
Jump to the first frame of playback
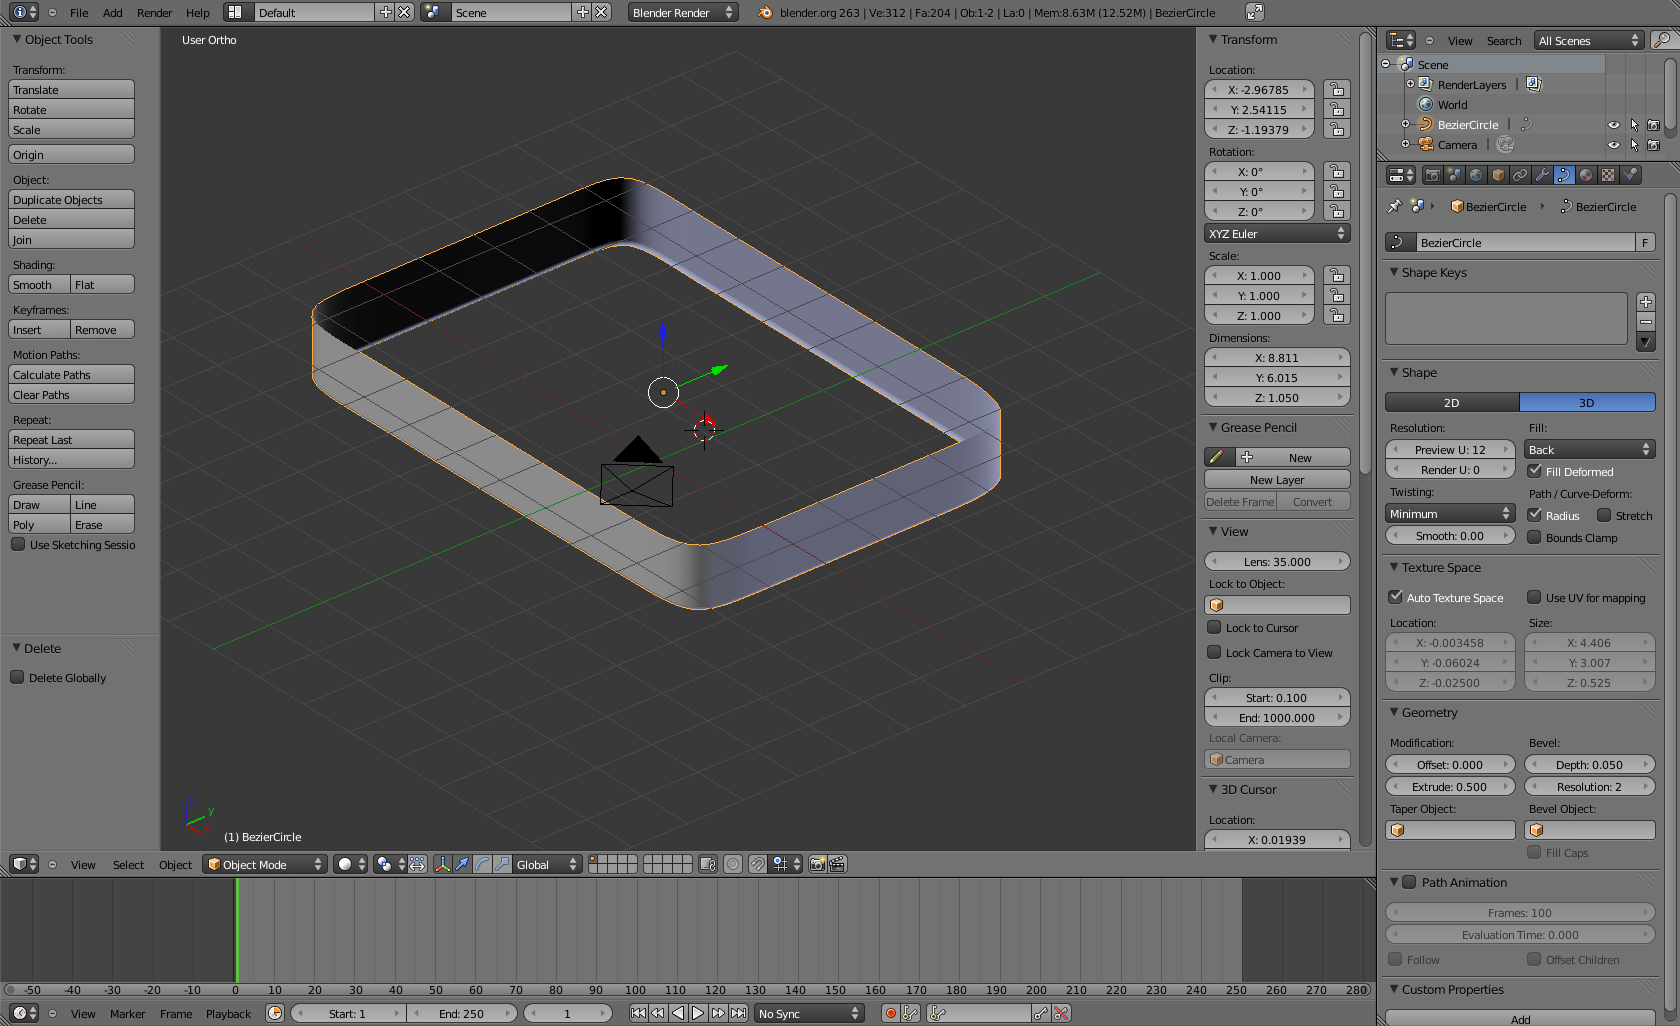coord(638,1013)
